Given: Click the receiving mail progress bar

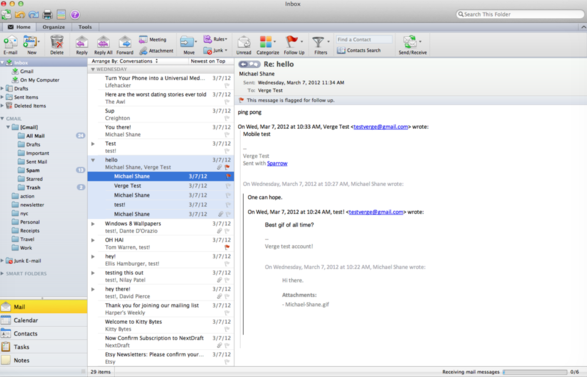Looking at the screenshot, I should tap(535, 372).
